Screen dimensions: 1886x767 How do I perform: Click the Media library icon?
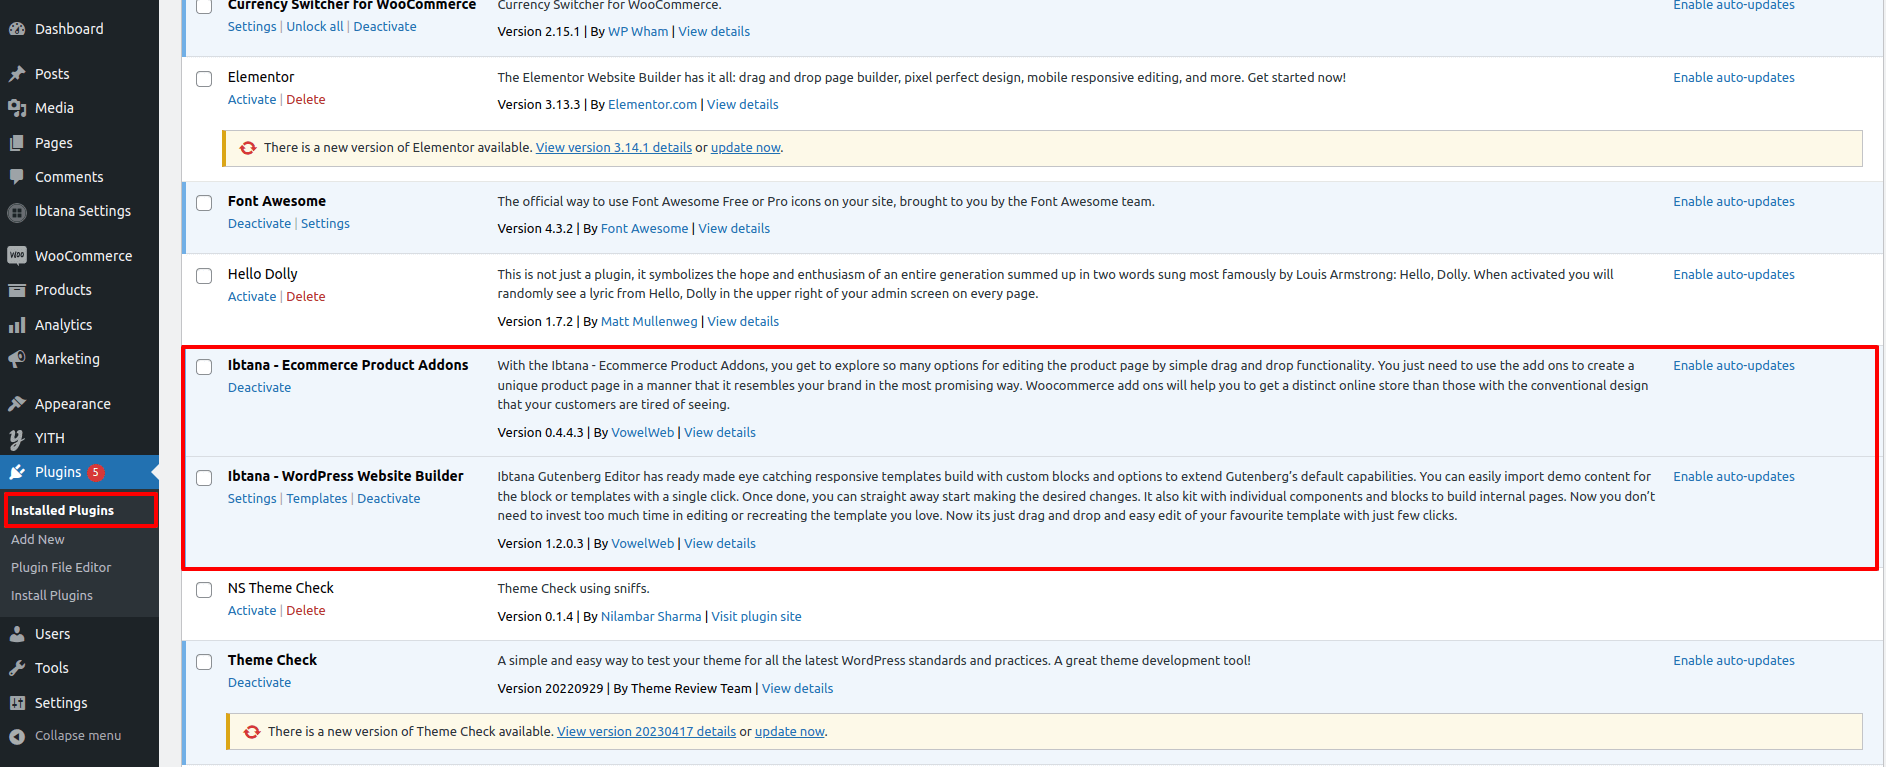(17, 108)
